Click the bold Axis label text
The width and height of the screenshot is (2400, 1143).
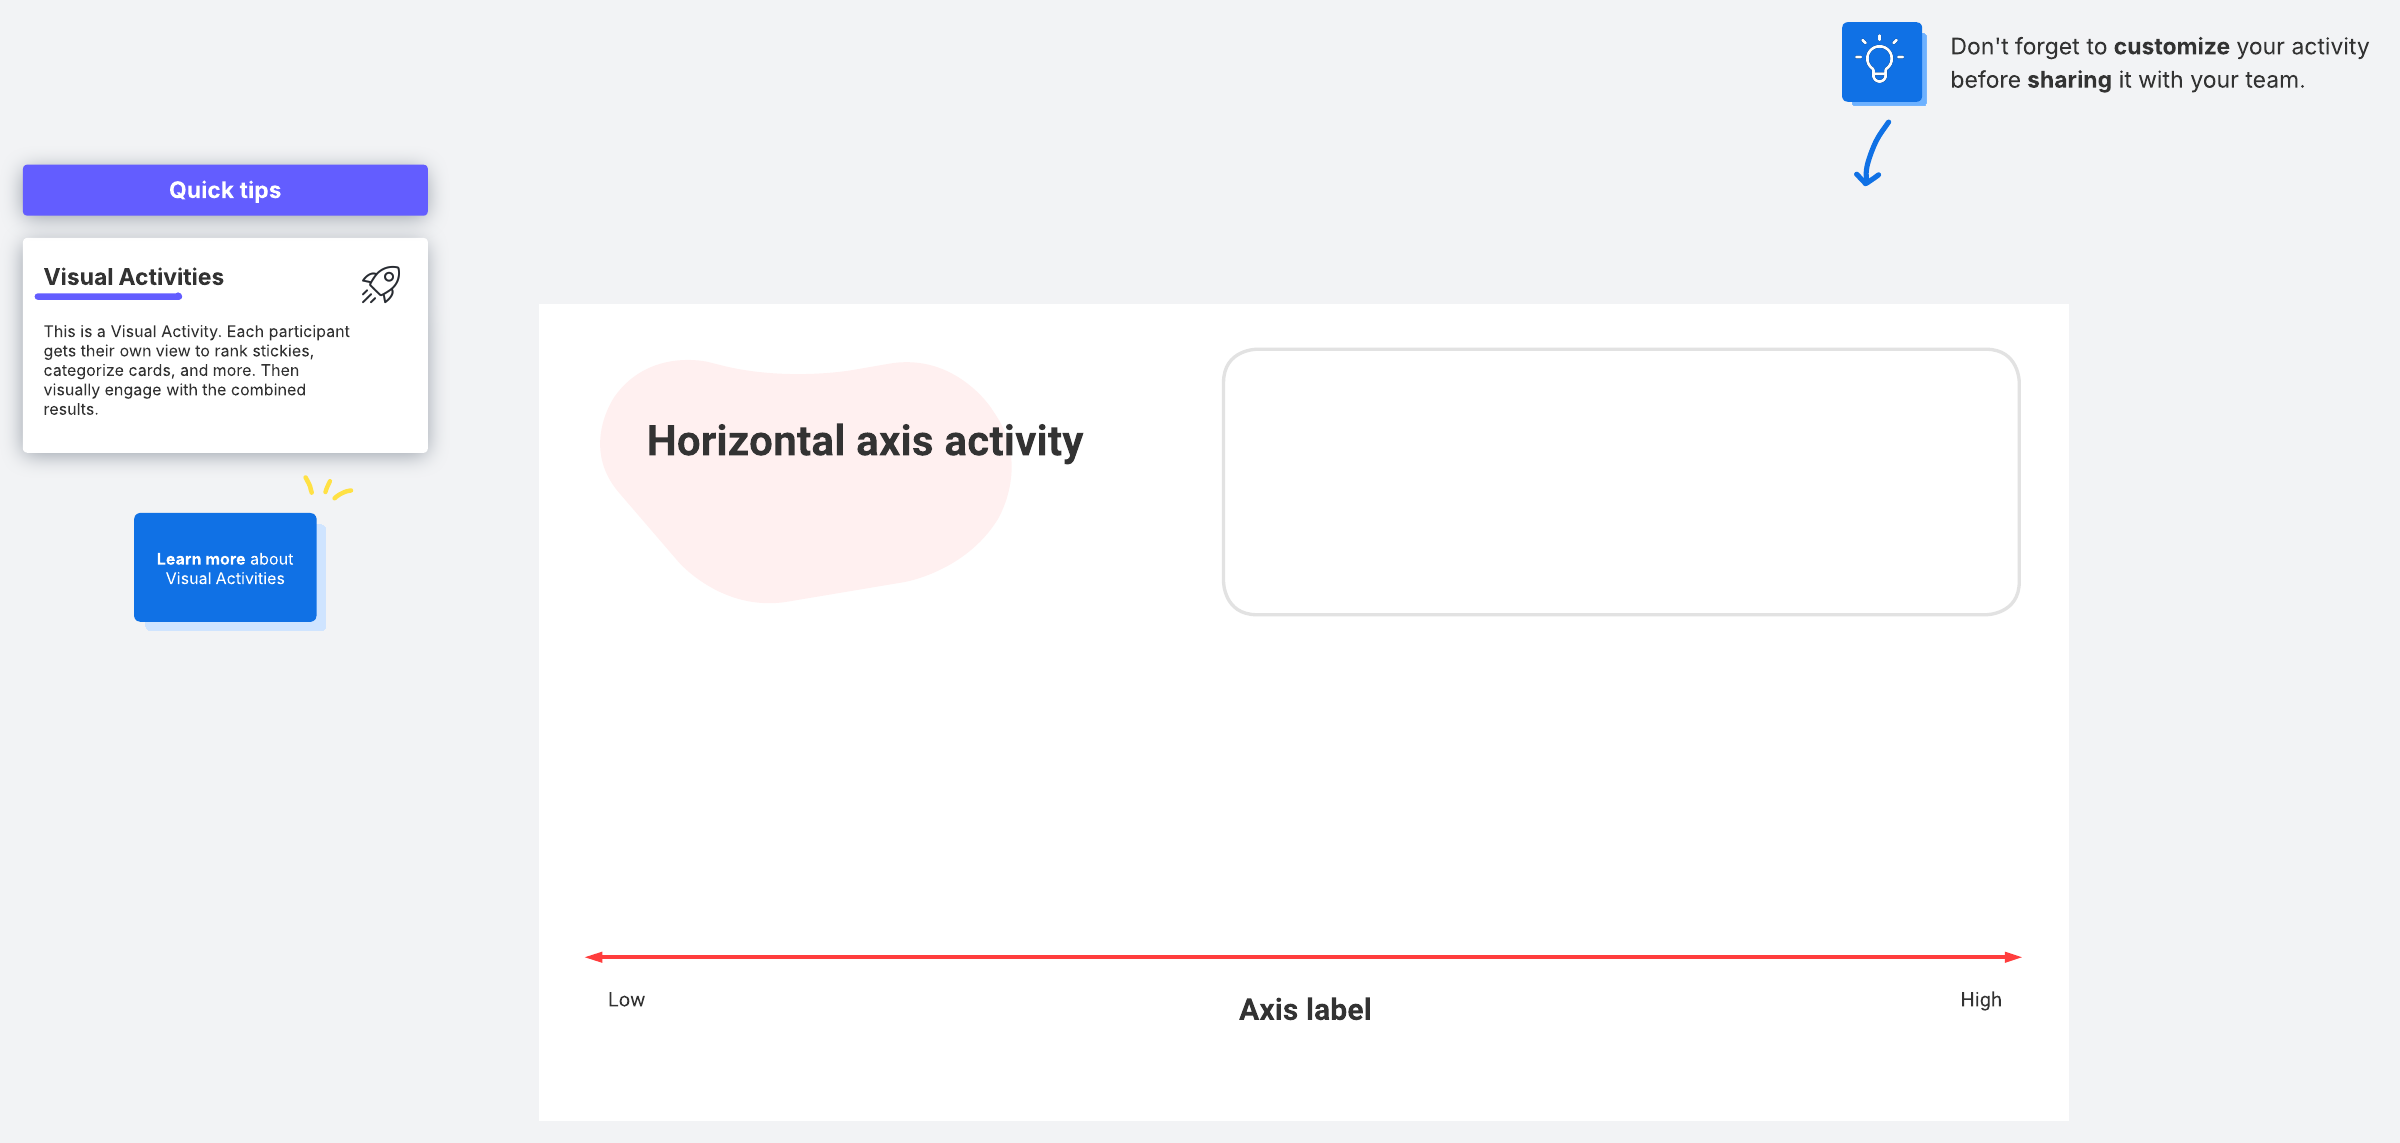pyautogui.click(x=1305, y=1010)
